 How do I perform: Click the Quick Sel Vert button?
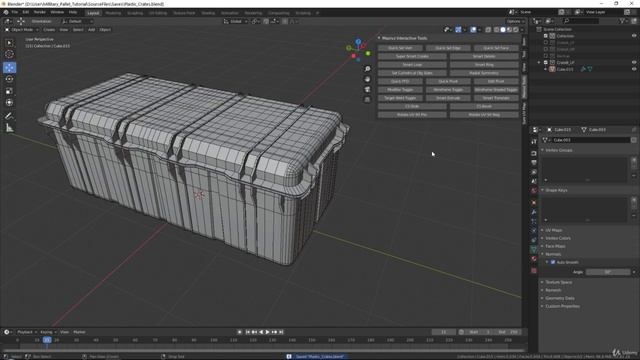click(x=400, y=48)
